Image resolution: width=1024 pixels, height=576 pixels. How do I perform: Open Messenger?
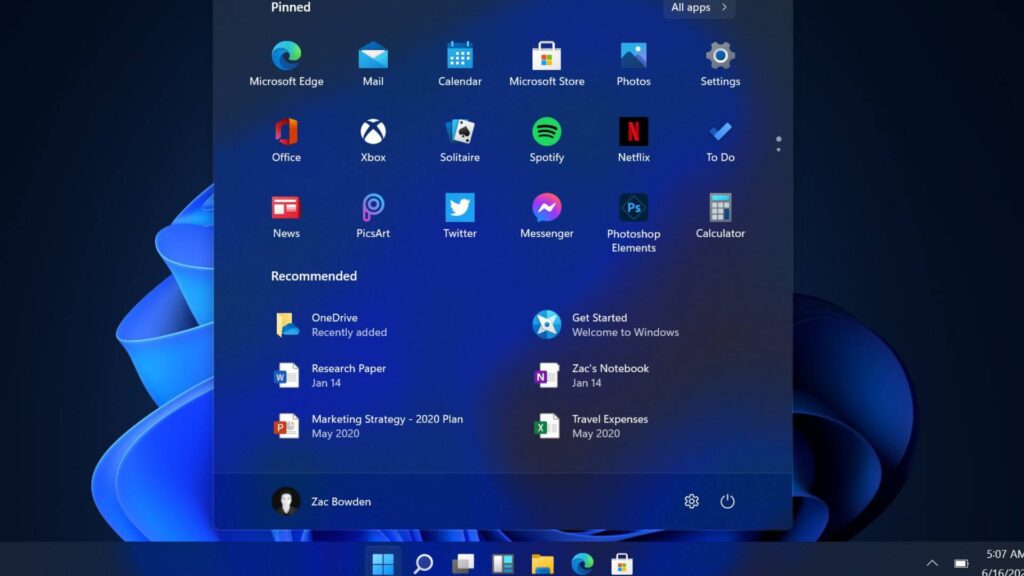(x=546, y=210)
